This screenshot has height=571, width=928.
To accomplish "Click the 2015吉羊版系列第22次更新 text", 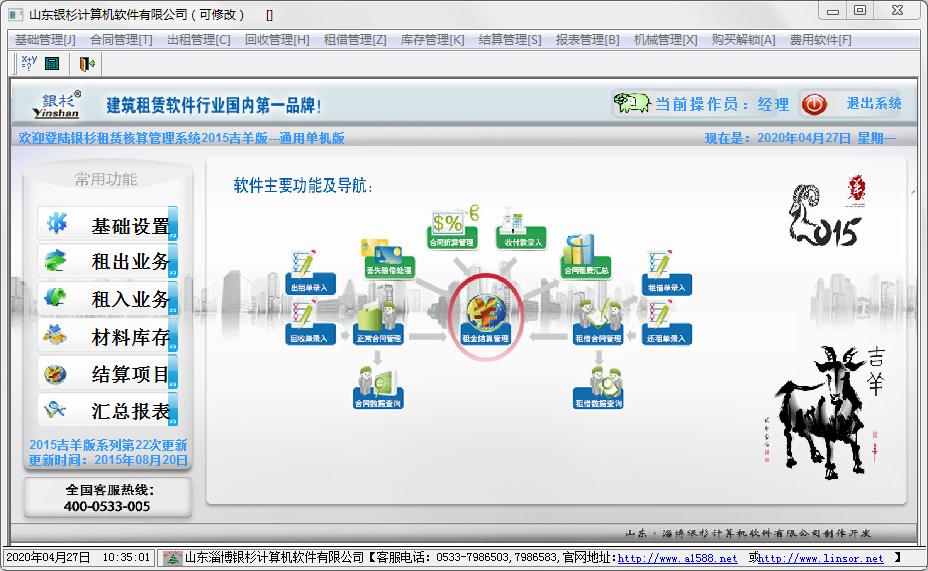I will click(x=108, y=445).
